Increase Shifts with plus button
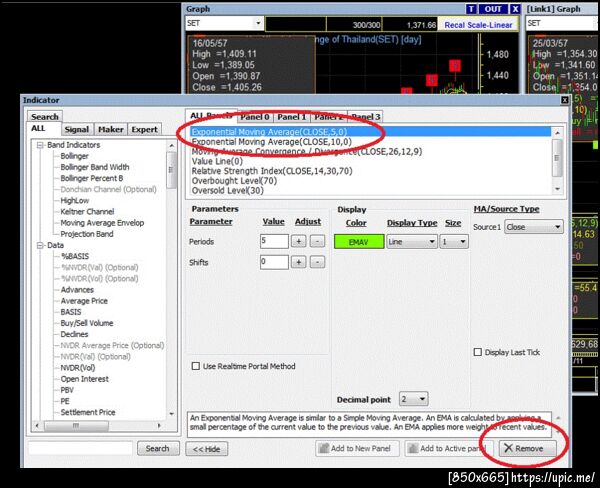Screen dimensions: 600x488 [x=298, y=263]
